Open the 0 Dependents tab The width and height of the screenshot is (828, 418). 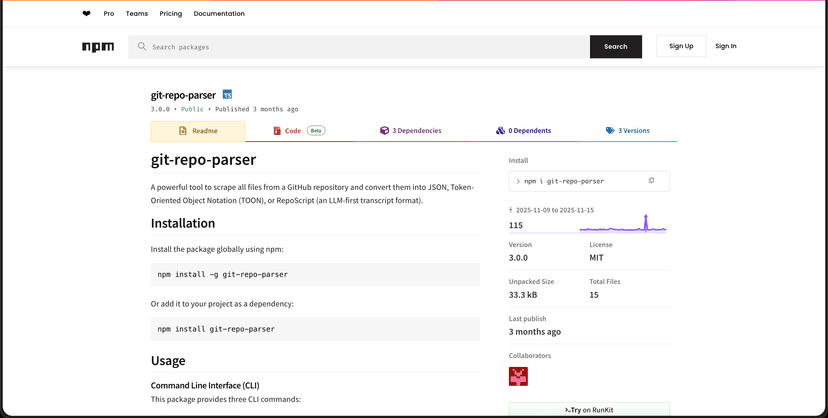(523, 131)
